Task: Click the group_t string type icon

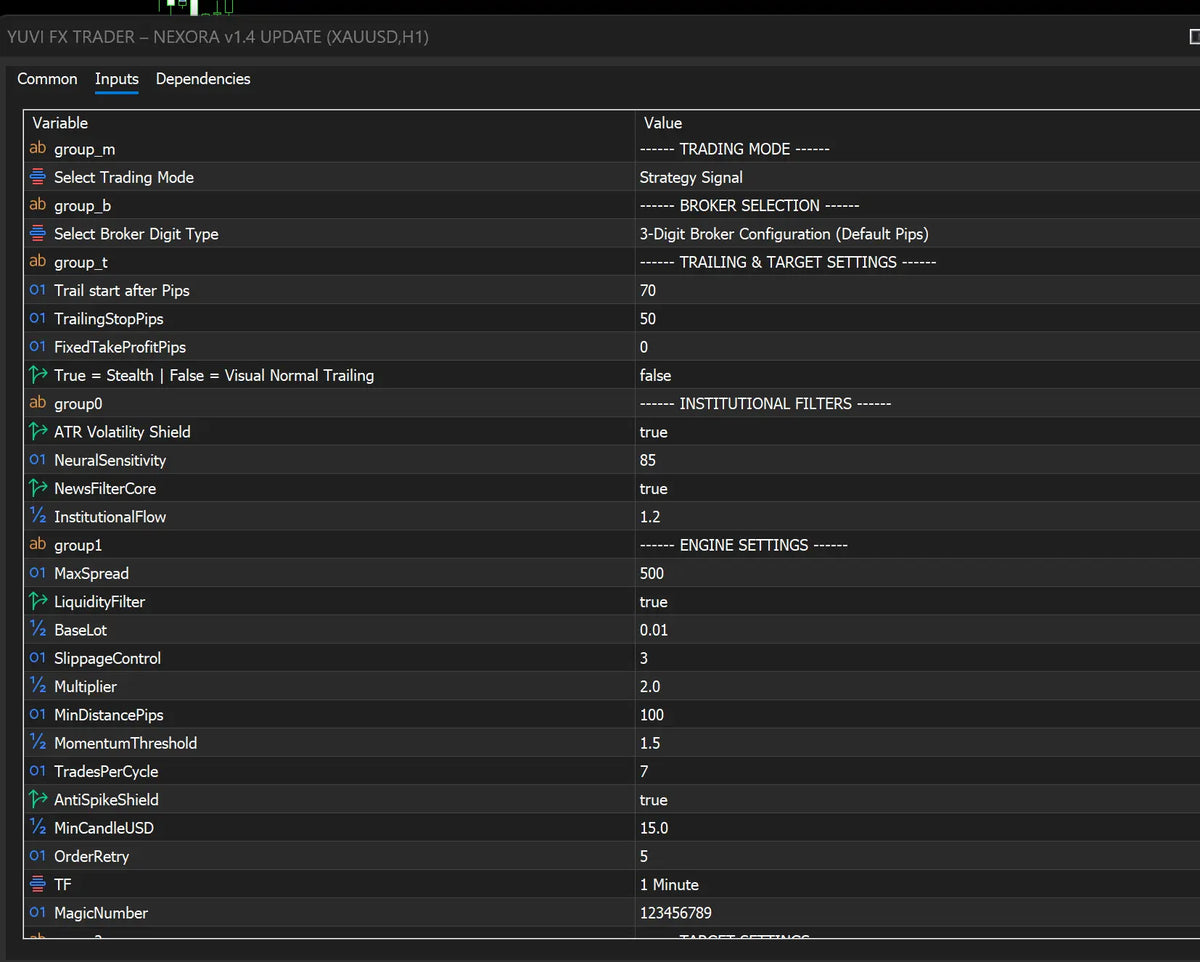Action: click(x=38, y=261)
